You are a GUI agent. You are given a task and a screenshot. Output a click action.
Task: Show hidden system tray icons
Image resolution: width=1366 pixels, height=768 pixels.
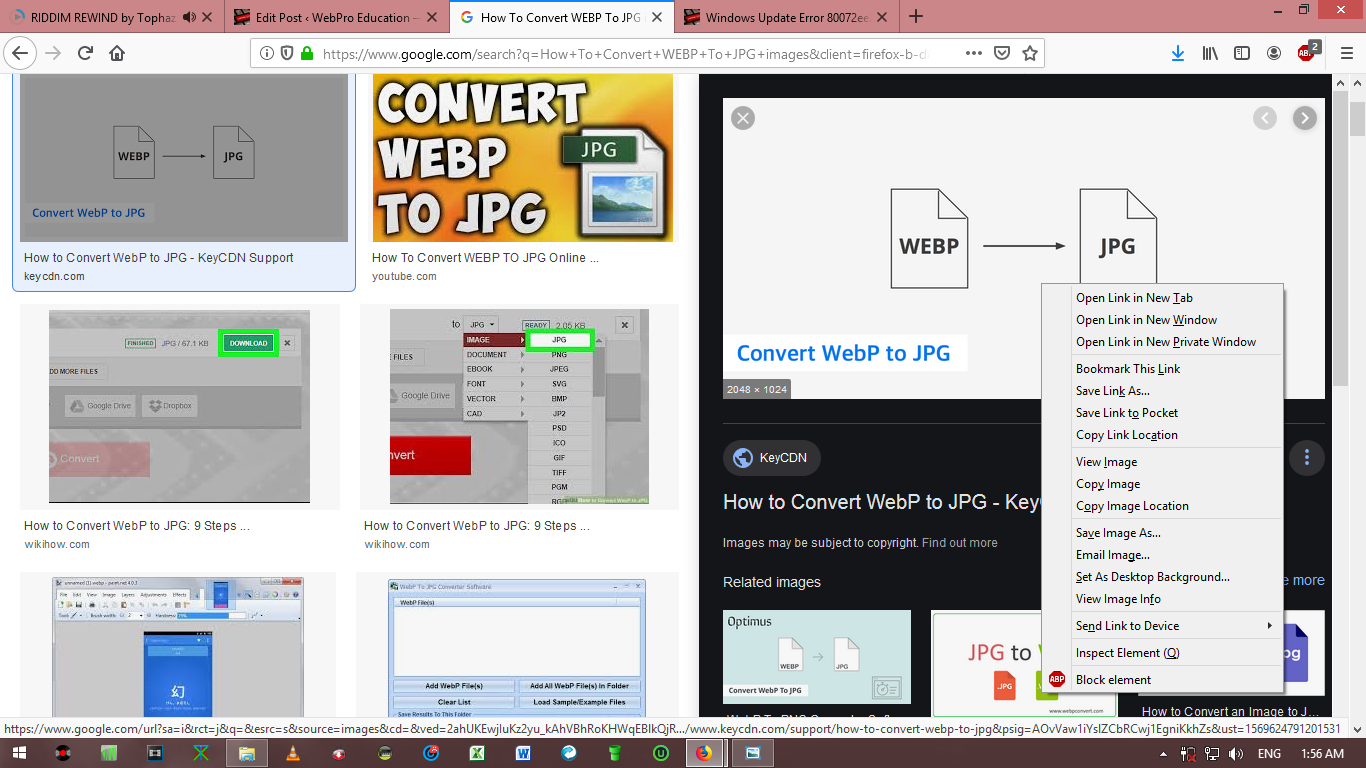pos(1163,754)
